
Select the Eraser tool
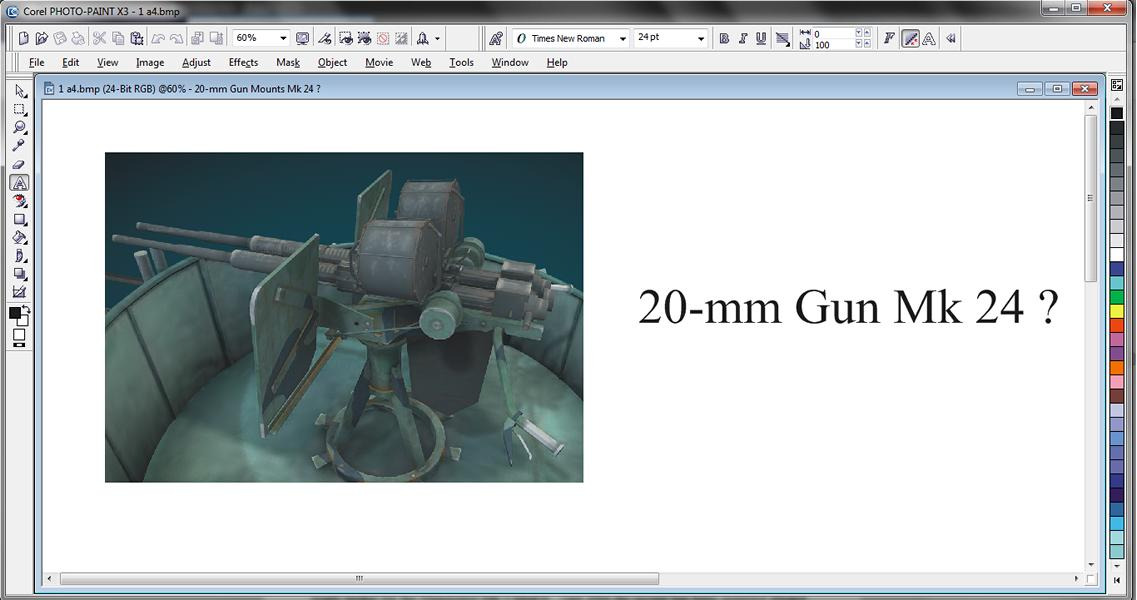tap(19, 165)
